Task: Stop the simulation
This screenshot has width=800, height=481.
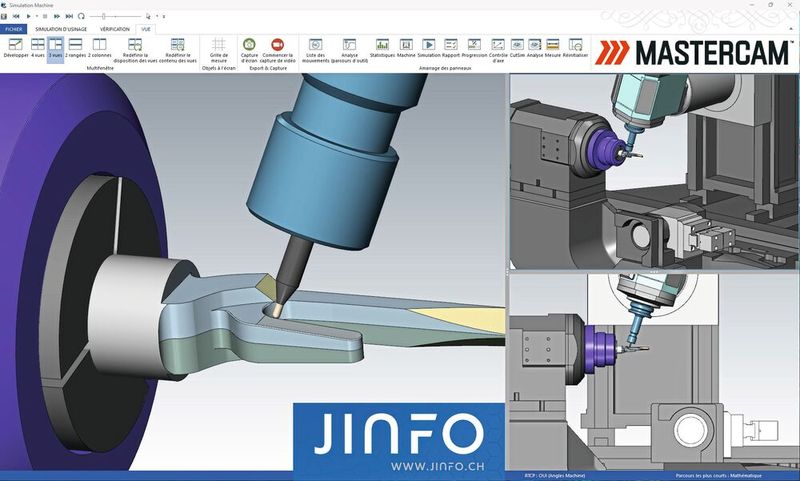Action: click(45, 16)
